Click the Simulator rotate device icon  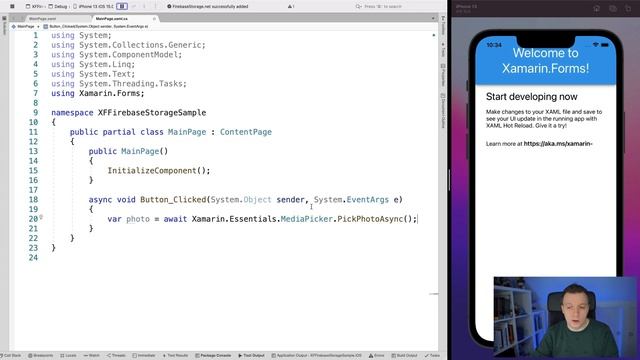(x=628, y=8)
